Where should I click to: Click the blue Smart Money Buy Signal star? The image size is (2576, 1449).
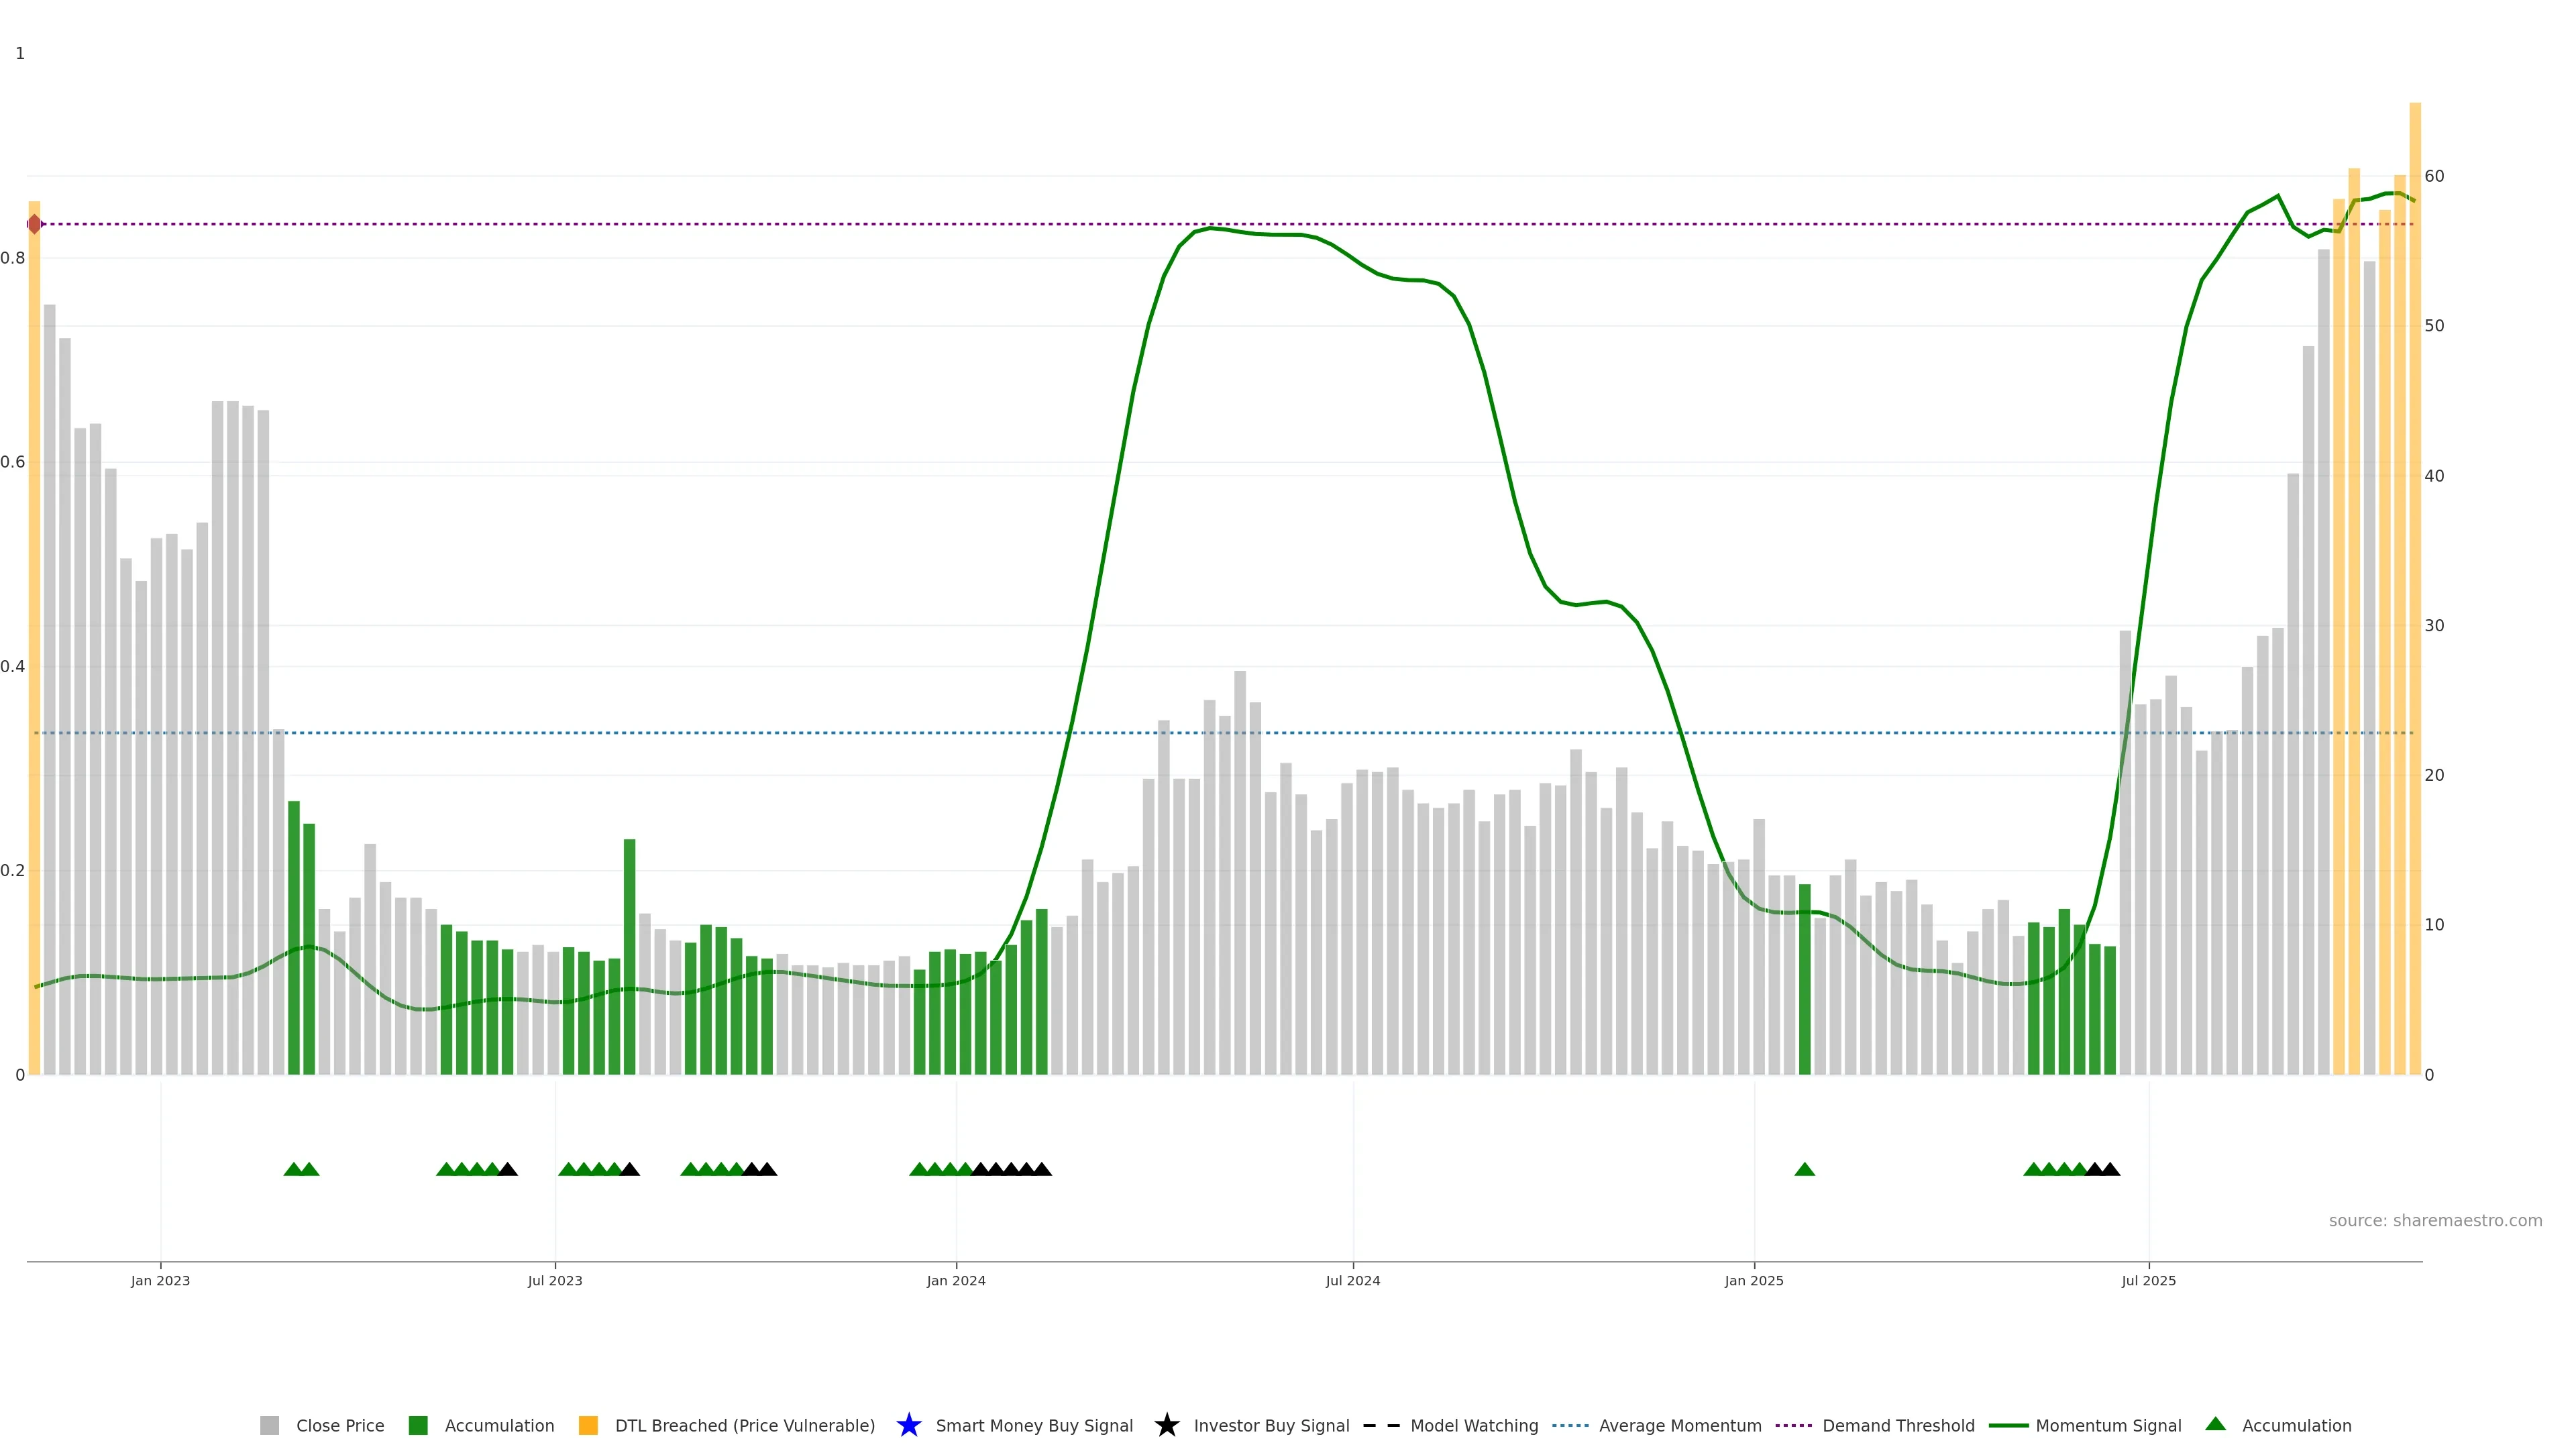908,1425
